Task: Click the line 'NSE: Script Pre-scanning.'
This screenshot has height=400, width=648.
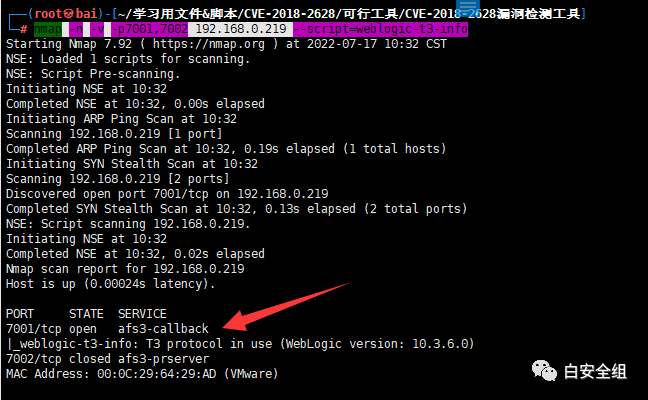Action: tap(93, 74)
